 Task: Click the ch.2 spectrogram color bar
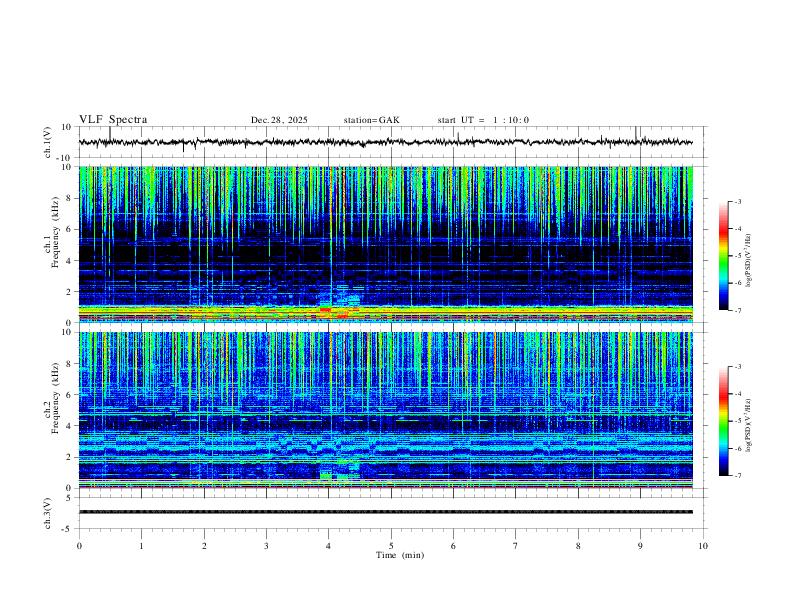723,421
